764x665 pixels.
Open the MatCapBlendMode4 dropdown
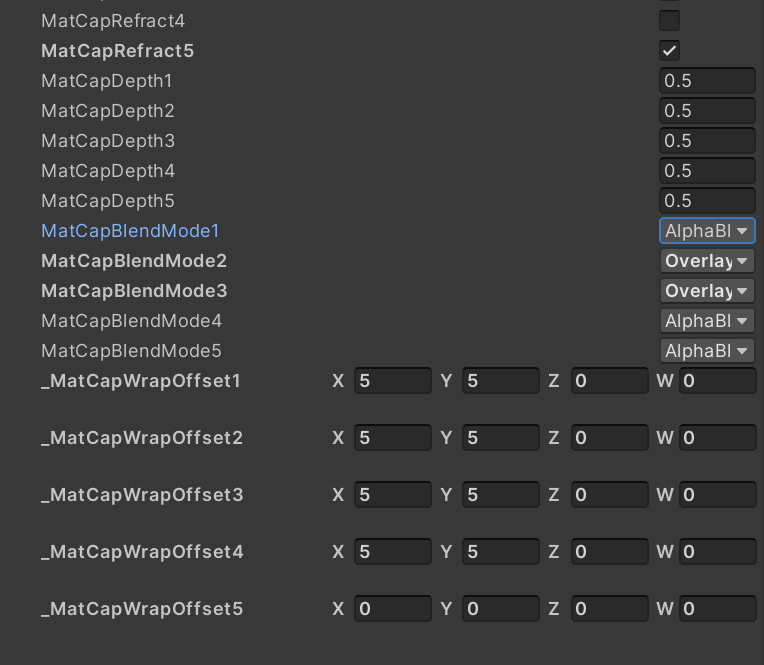coord(707,321)
